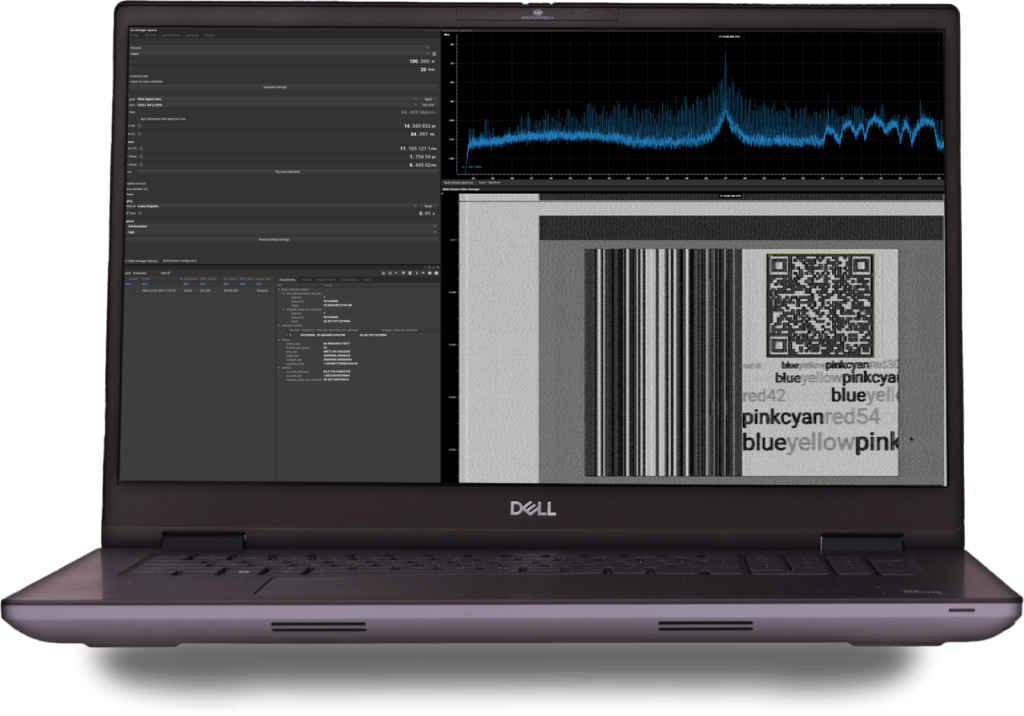Select the Wed Oct 30 2024 17:07:34 signal row
Viewport: 1024px width, 716px height.
pyautogui.click(x=199, y=291)
